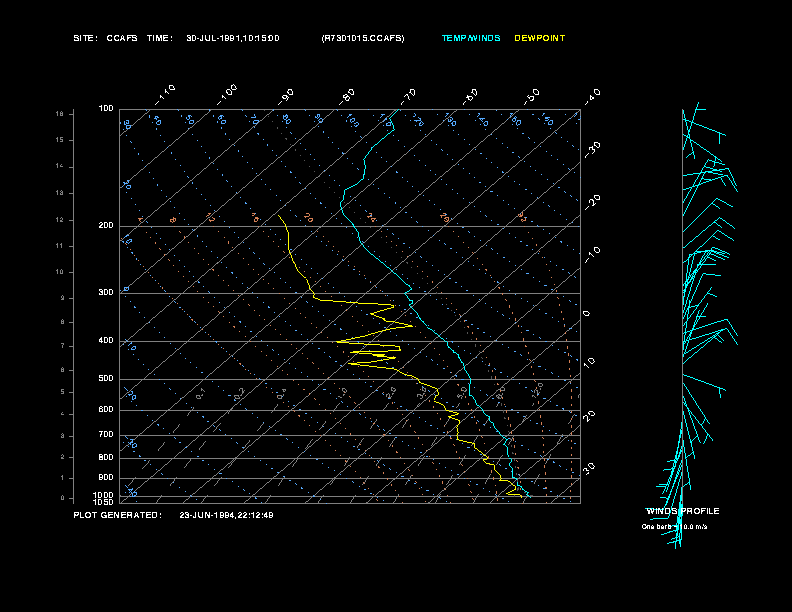Viewport: 792px width, 612px height.
Task: Click the 500 pressure level label
Action: (106, 378)
